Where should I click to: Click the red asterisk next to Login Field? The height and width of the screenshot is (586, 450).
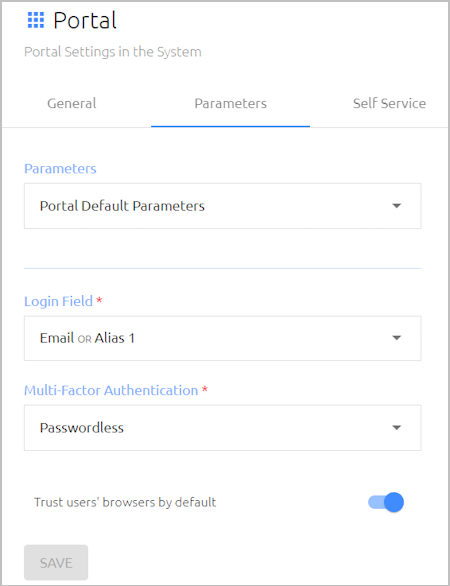[x=99, y=300]
